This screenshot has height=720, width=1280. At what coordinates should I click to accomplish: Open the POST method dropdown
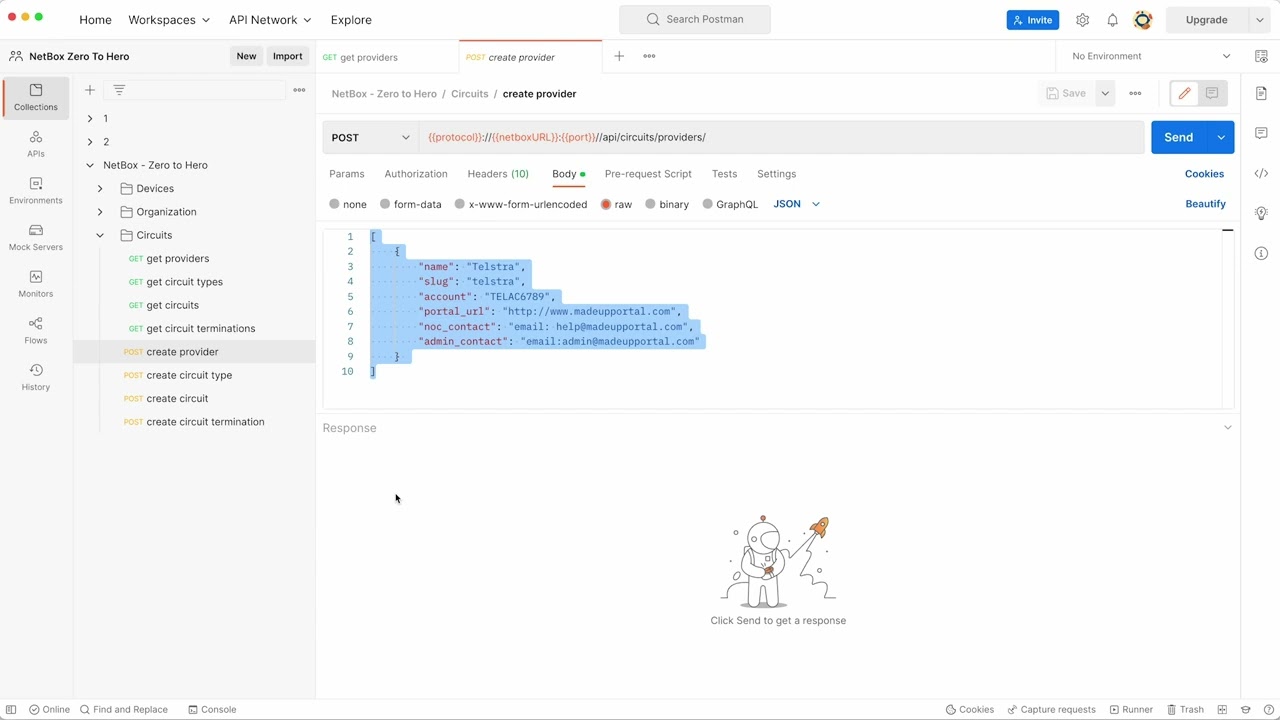(x=371, y=137)
